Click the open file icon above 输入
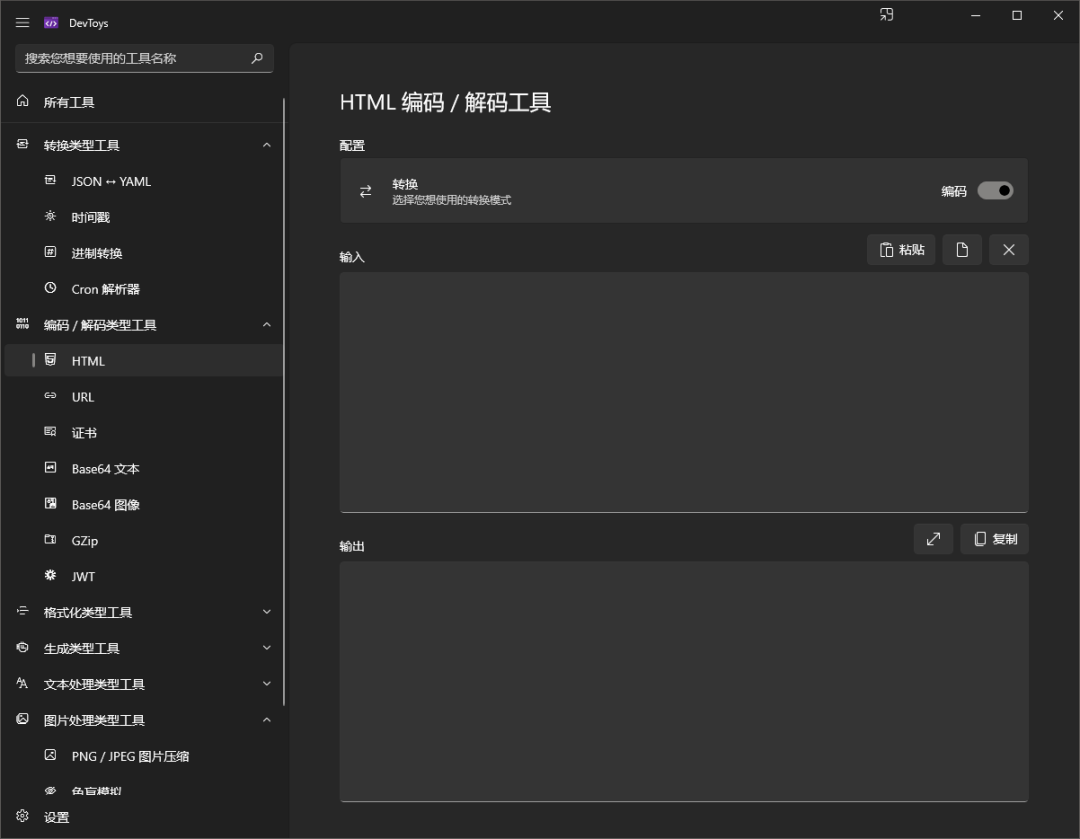1080x839 pixels. [x=962, y=250]
